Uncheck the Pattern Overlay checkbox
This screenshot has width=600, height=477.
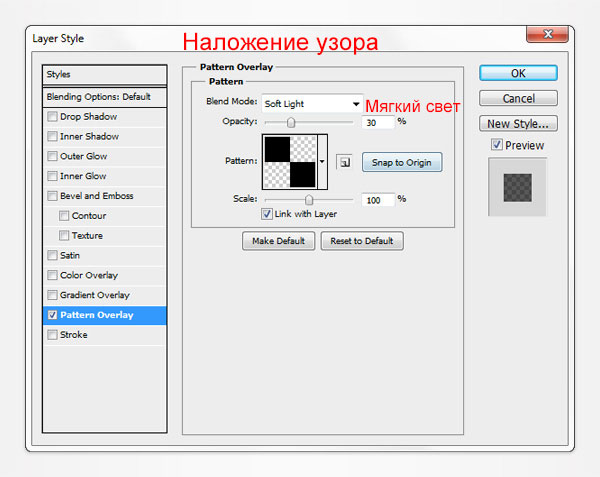(x=52, y=315)
